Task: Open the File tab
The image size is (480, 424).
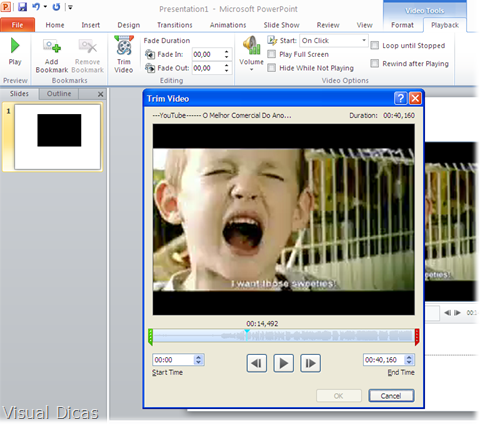Action: [x=17, y=25]
